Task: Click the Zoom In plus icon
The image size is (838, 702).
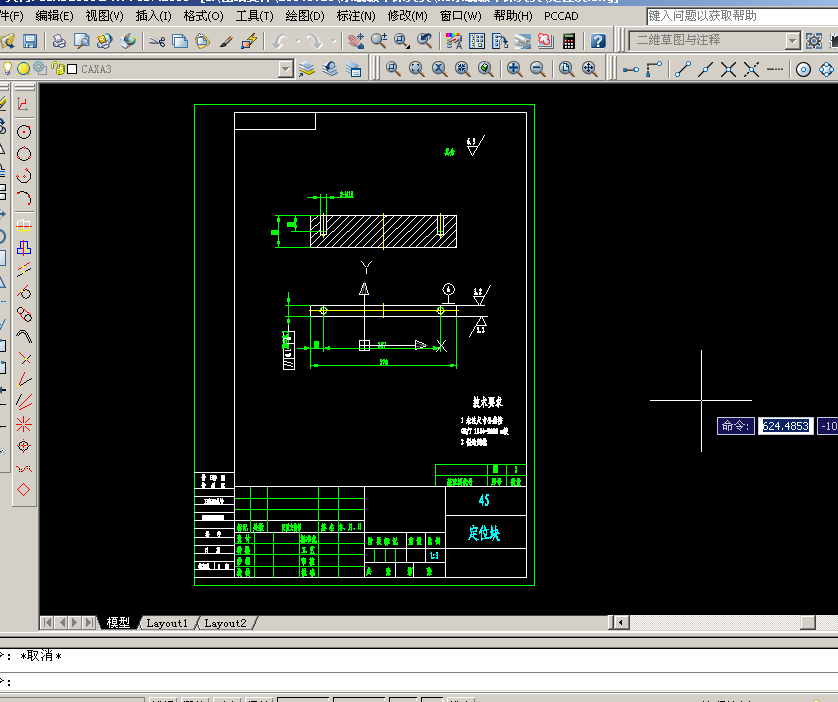Action: click(x=514, y=69)
